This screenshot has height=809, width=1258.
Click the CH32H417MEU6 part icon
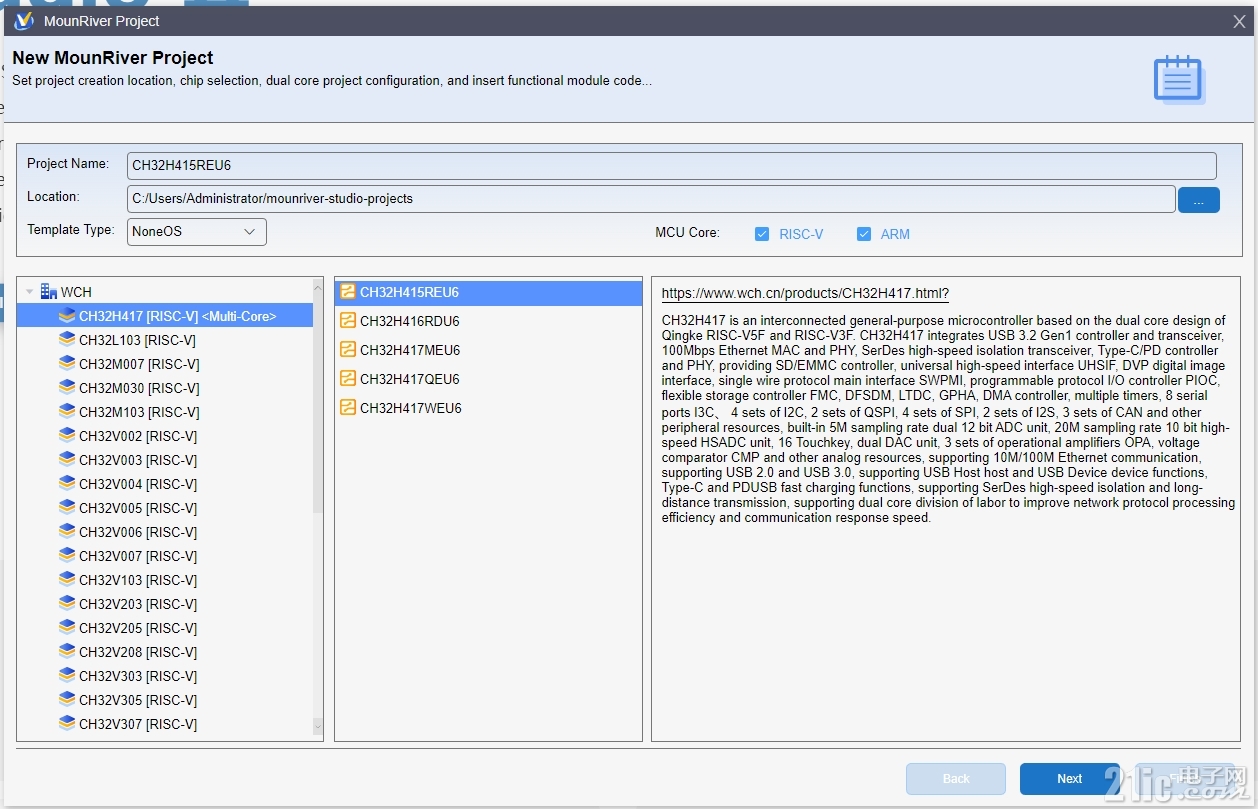pos(348,350)
